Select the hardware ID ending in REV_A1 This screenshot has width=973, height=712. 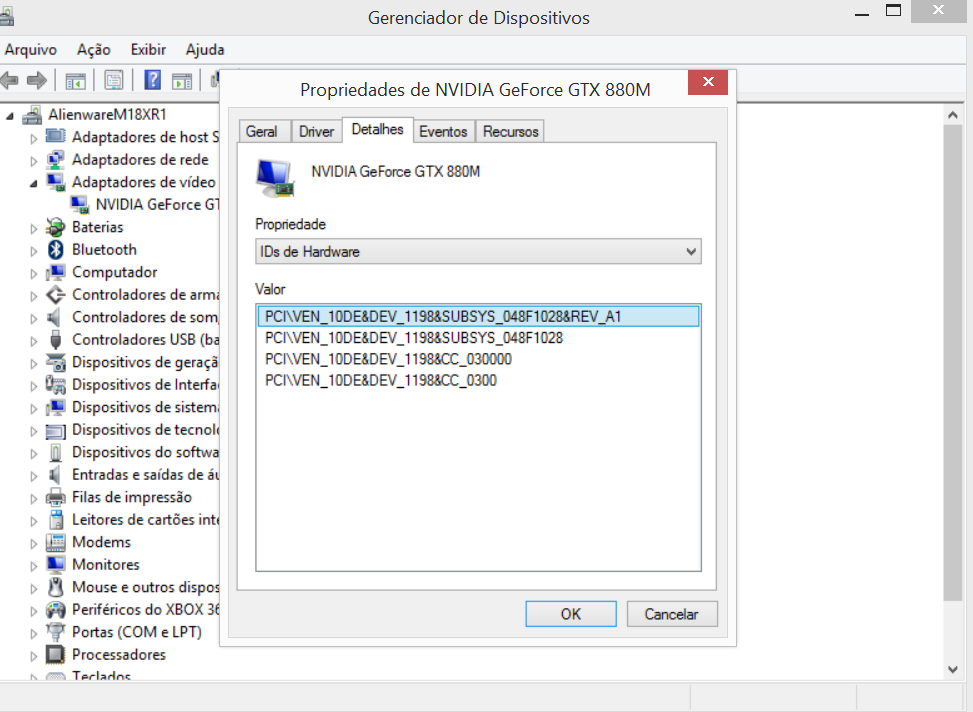coord(478,317)
